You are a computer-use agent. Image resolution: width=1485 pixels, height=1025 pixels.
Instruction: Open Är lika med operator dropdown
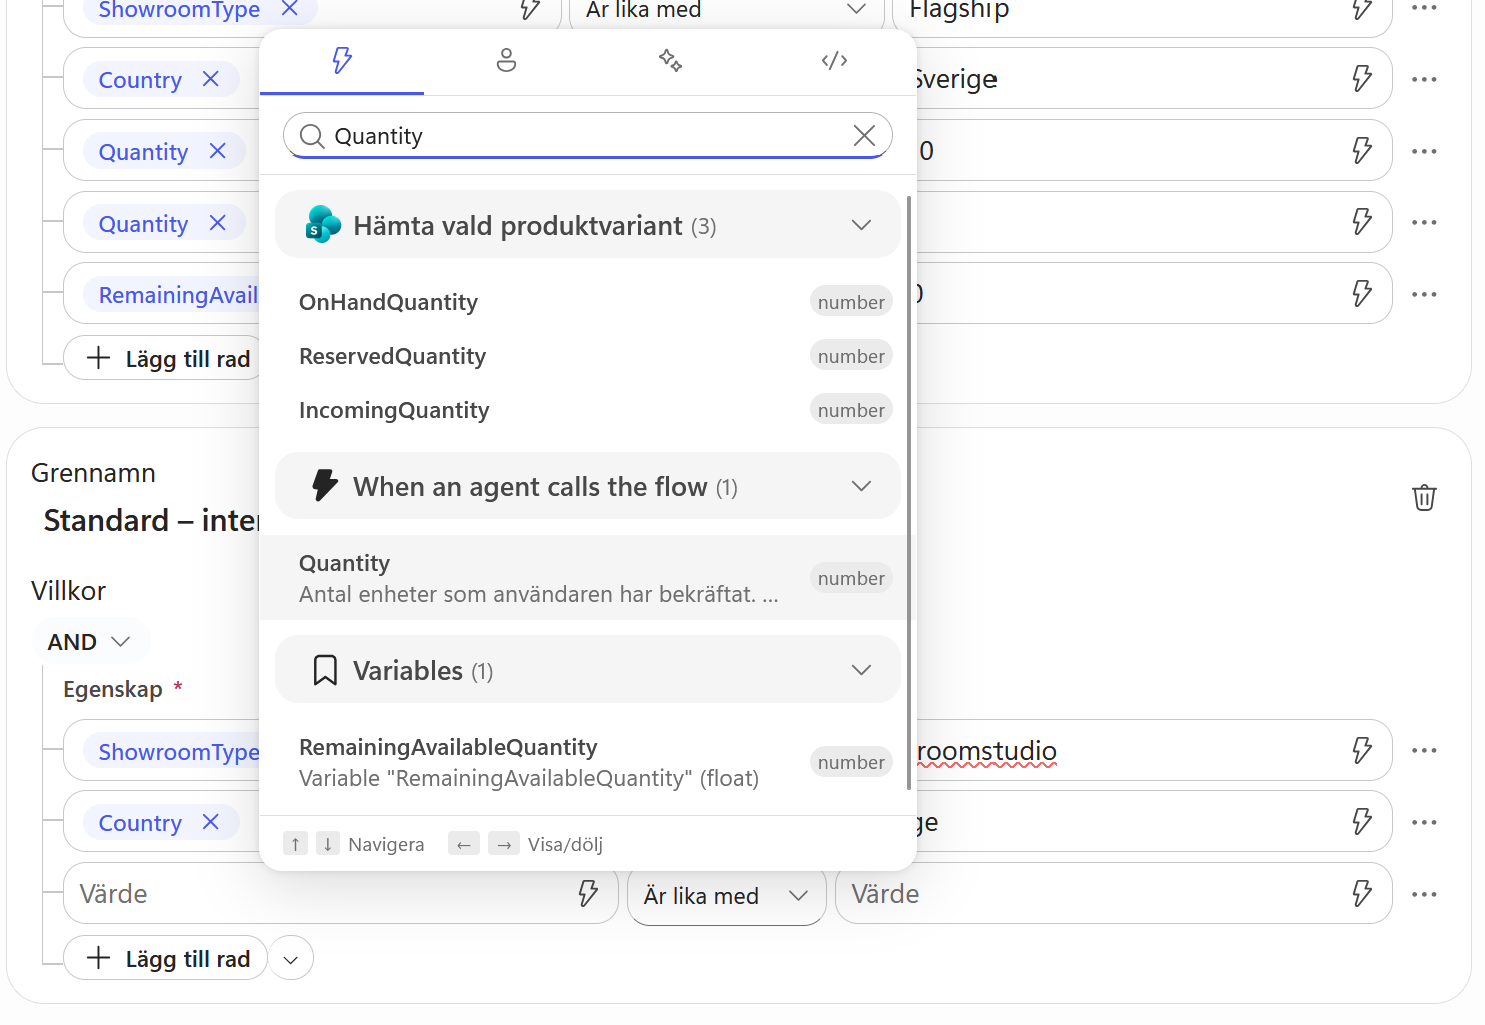pyautogui.click(x=726, y=895)
